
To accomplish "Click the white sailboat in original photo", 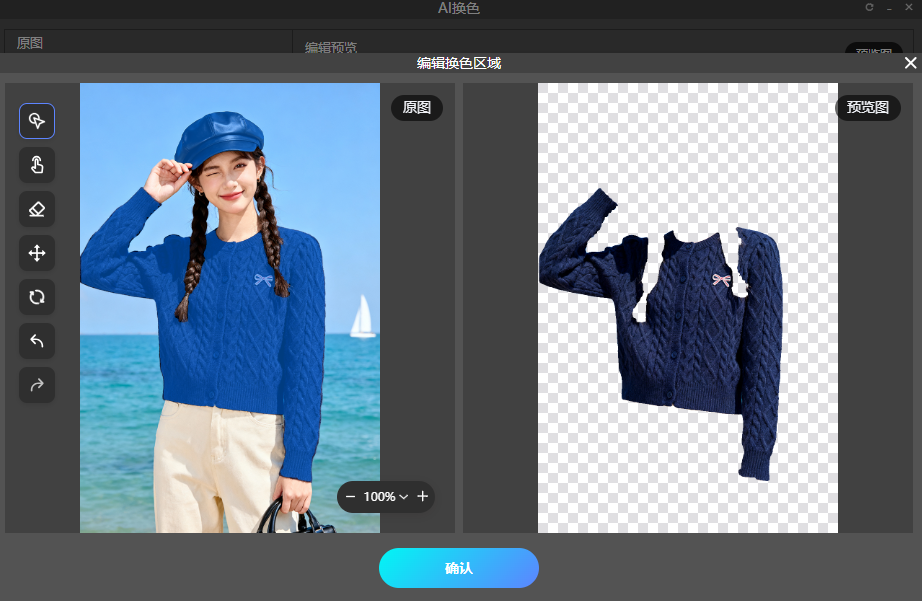I will (362, 317).
